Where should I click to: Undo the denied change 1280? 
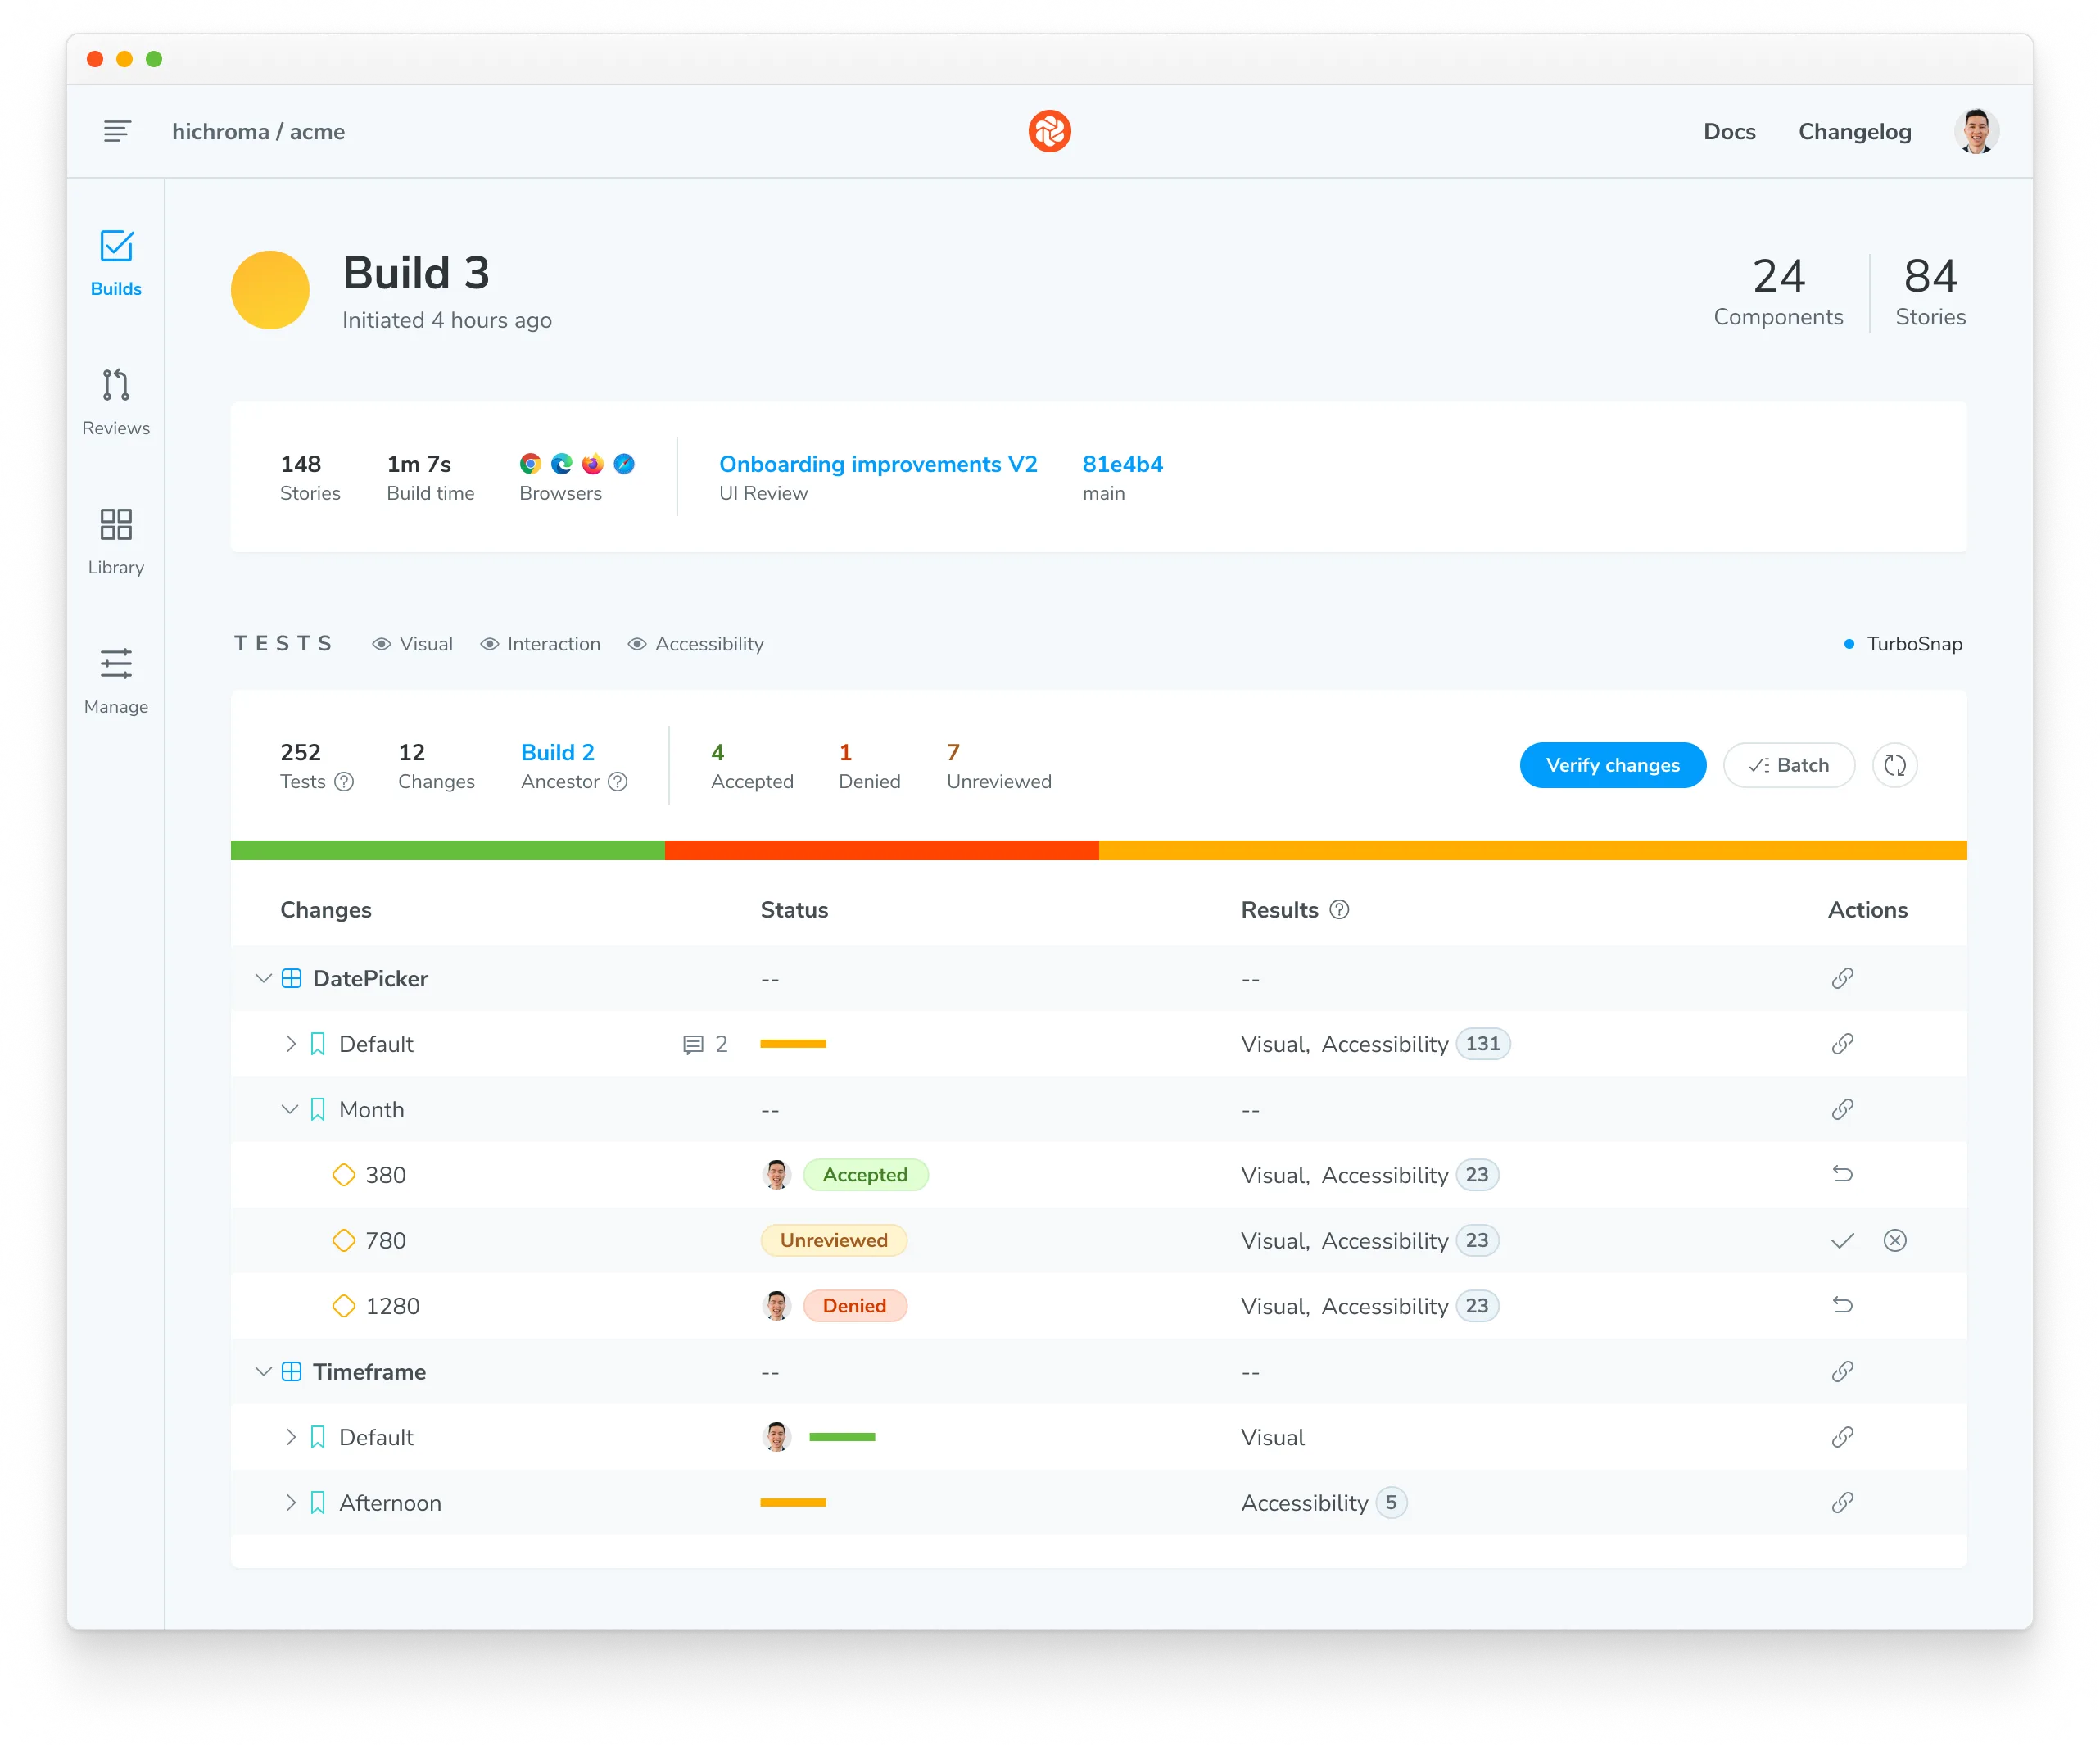[x=1842, y=1305]
